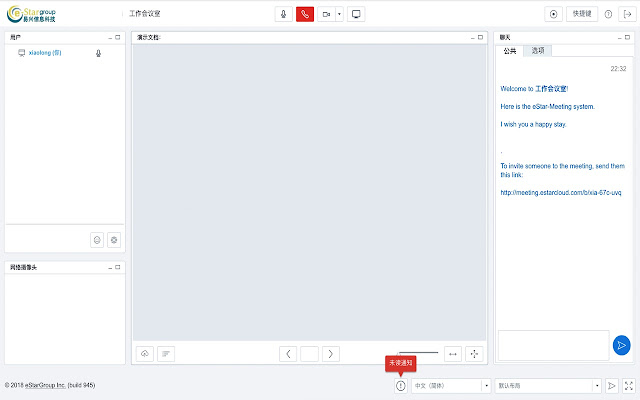
Task: Switch to the 公共 chat tab
Action: tap(510, 51)
